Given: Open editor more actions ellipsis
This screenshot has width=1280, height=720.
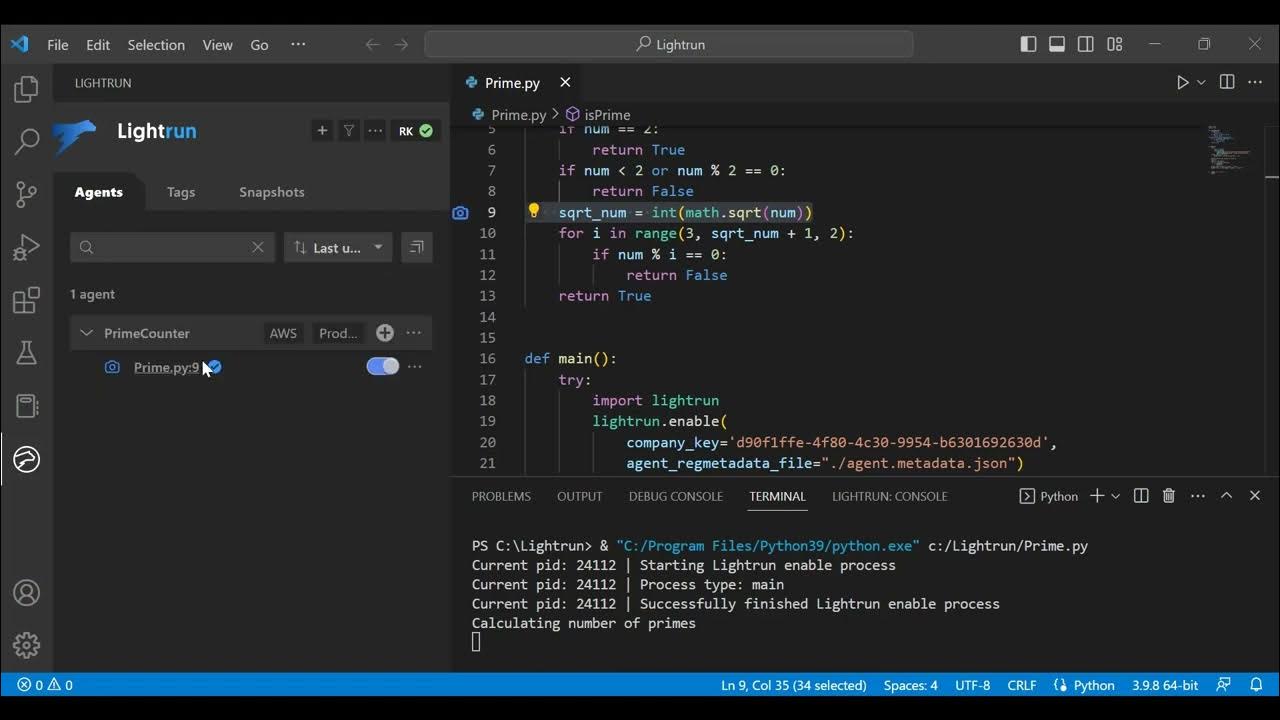Looking at the screenshot, I should click(1255, 82).
